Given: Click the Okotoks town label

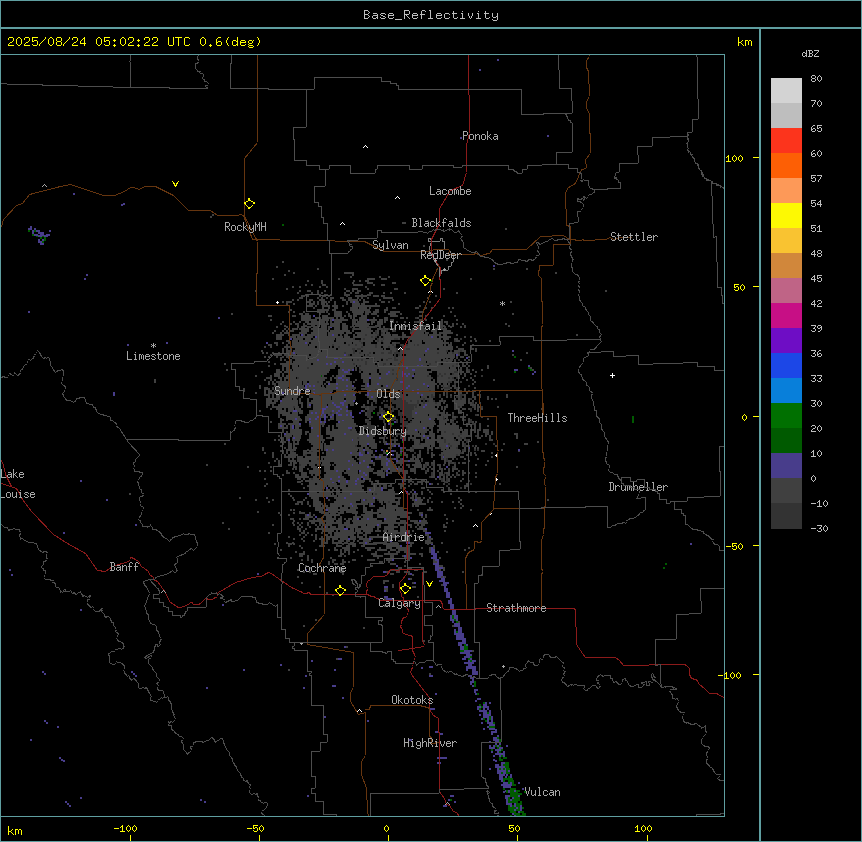Looking at the screenshot, I should [412, 700].
